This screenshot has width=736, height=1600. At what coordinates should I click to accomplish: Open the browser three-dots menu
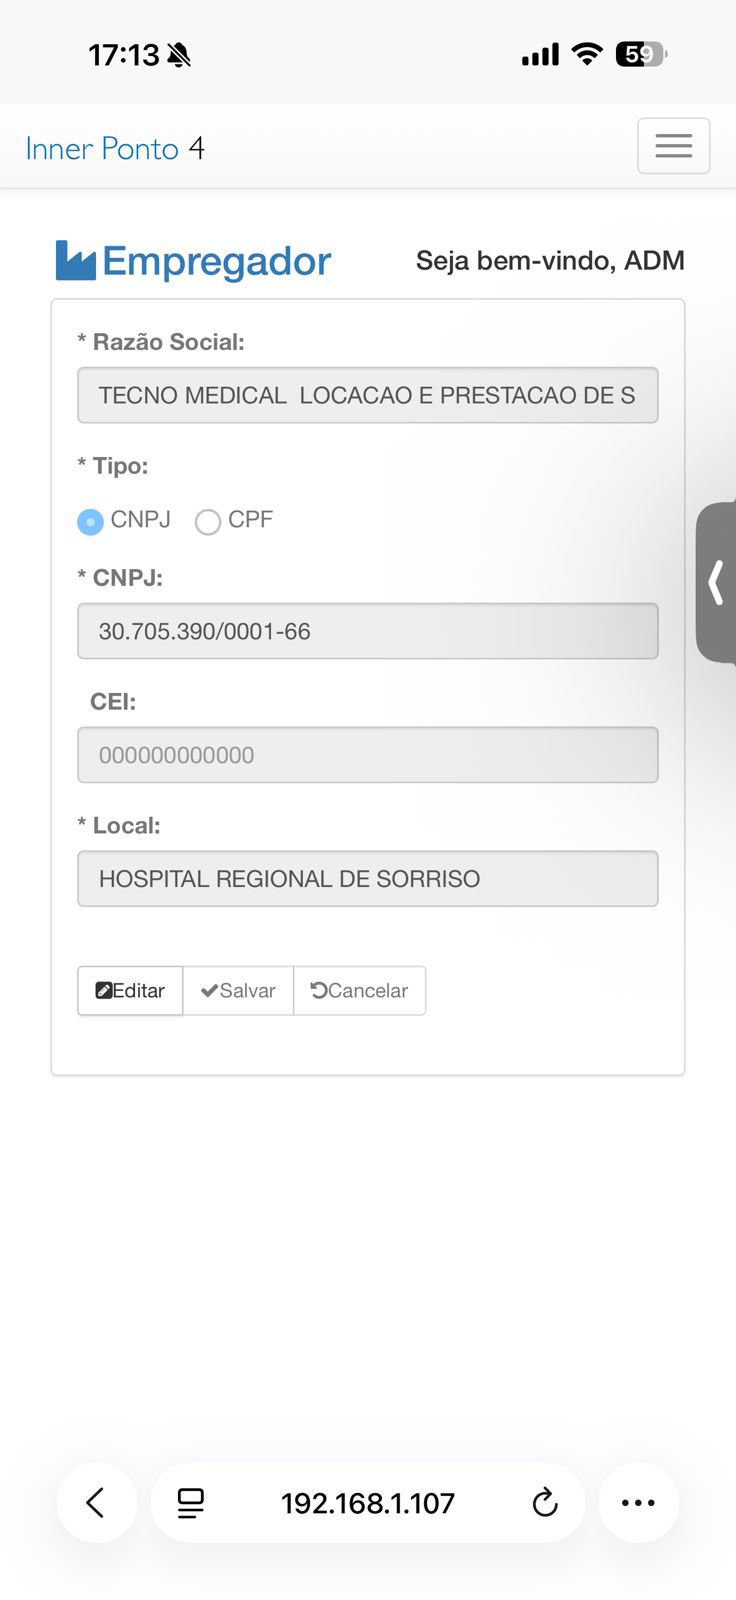point(638,1502)
